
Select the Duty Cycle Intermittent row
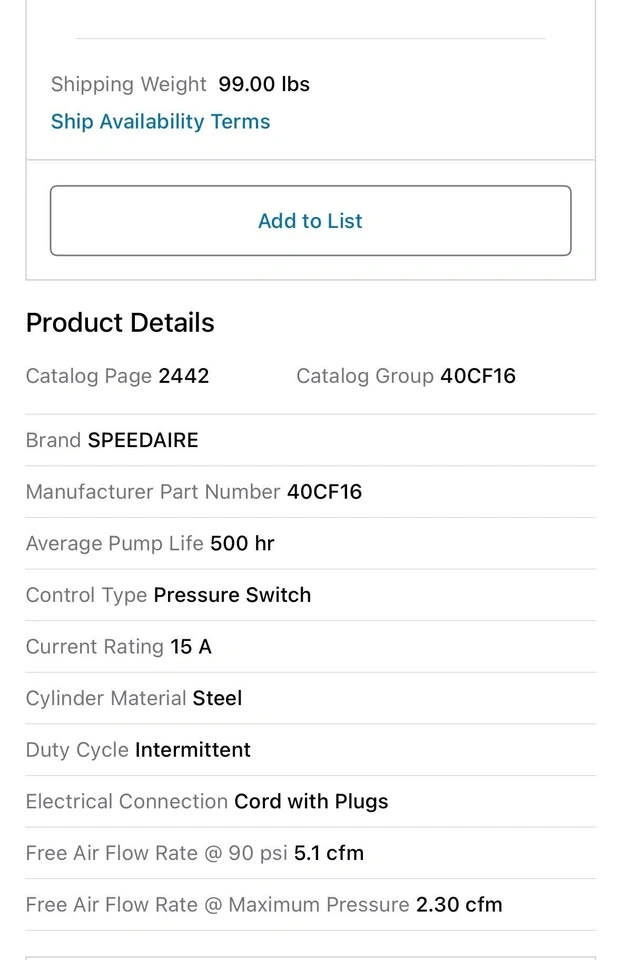click(x=310, y=749)
